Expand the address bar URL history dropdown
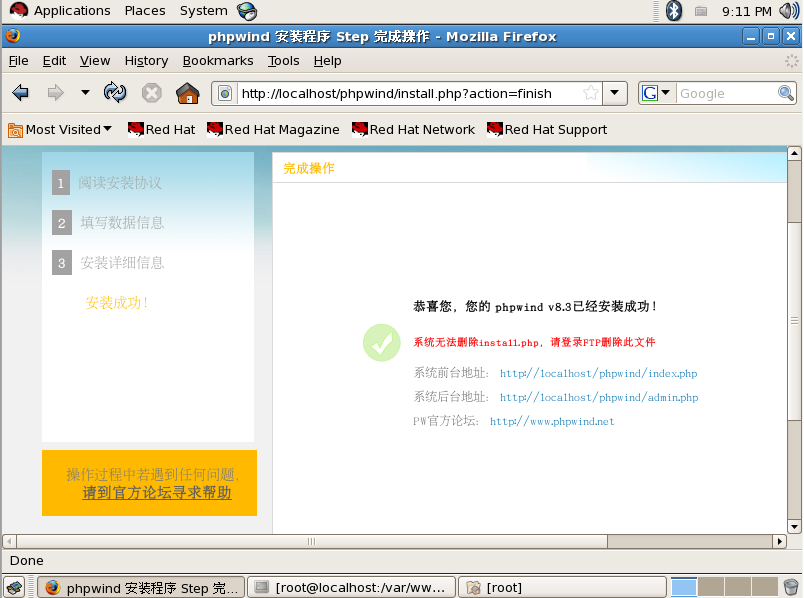The width and height of the screenshot is (804, 598). point(614,93)
